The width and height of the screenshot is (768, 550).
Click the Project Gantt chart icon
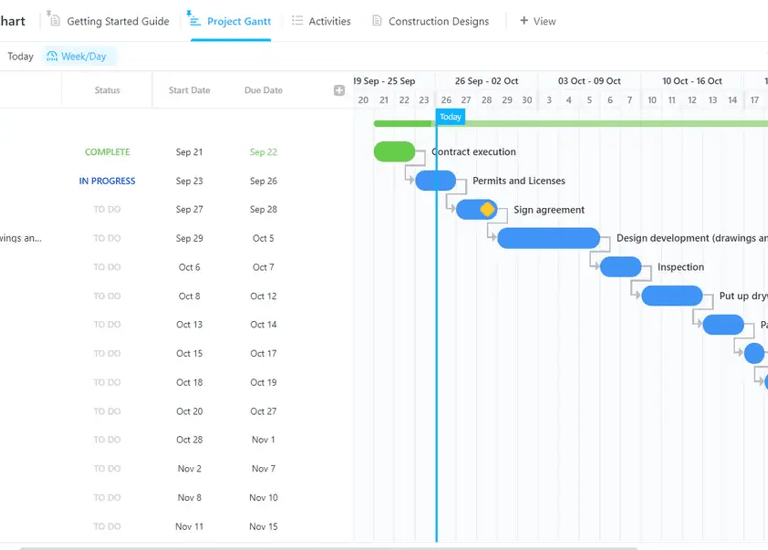(194, 21)
